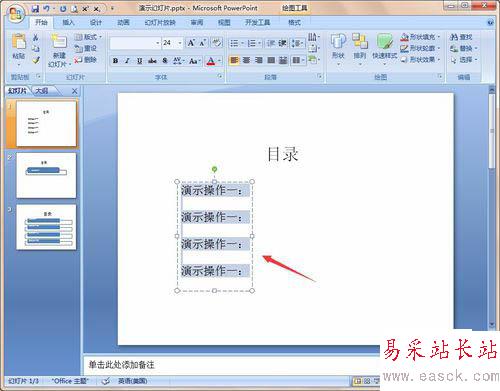The image size is (500, 391).
Task: Activate the Format Painter brush
Action: pos(36,60)
